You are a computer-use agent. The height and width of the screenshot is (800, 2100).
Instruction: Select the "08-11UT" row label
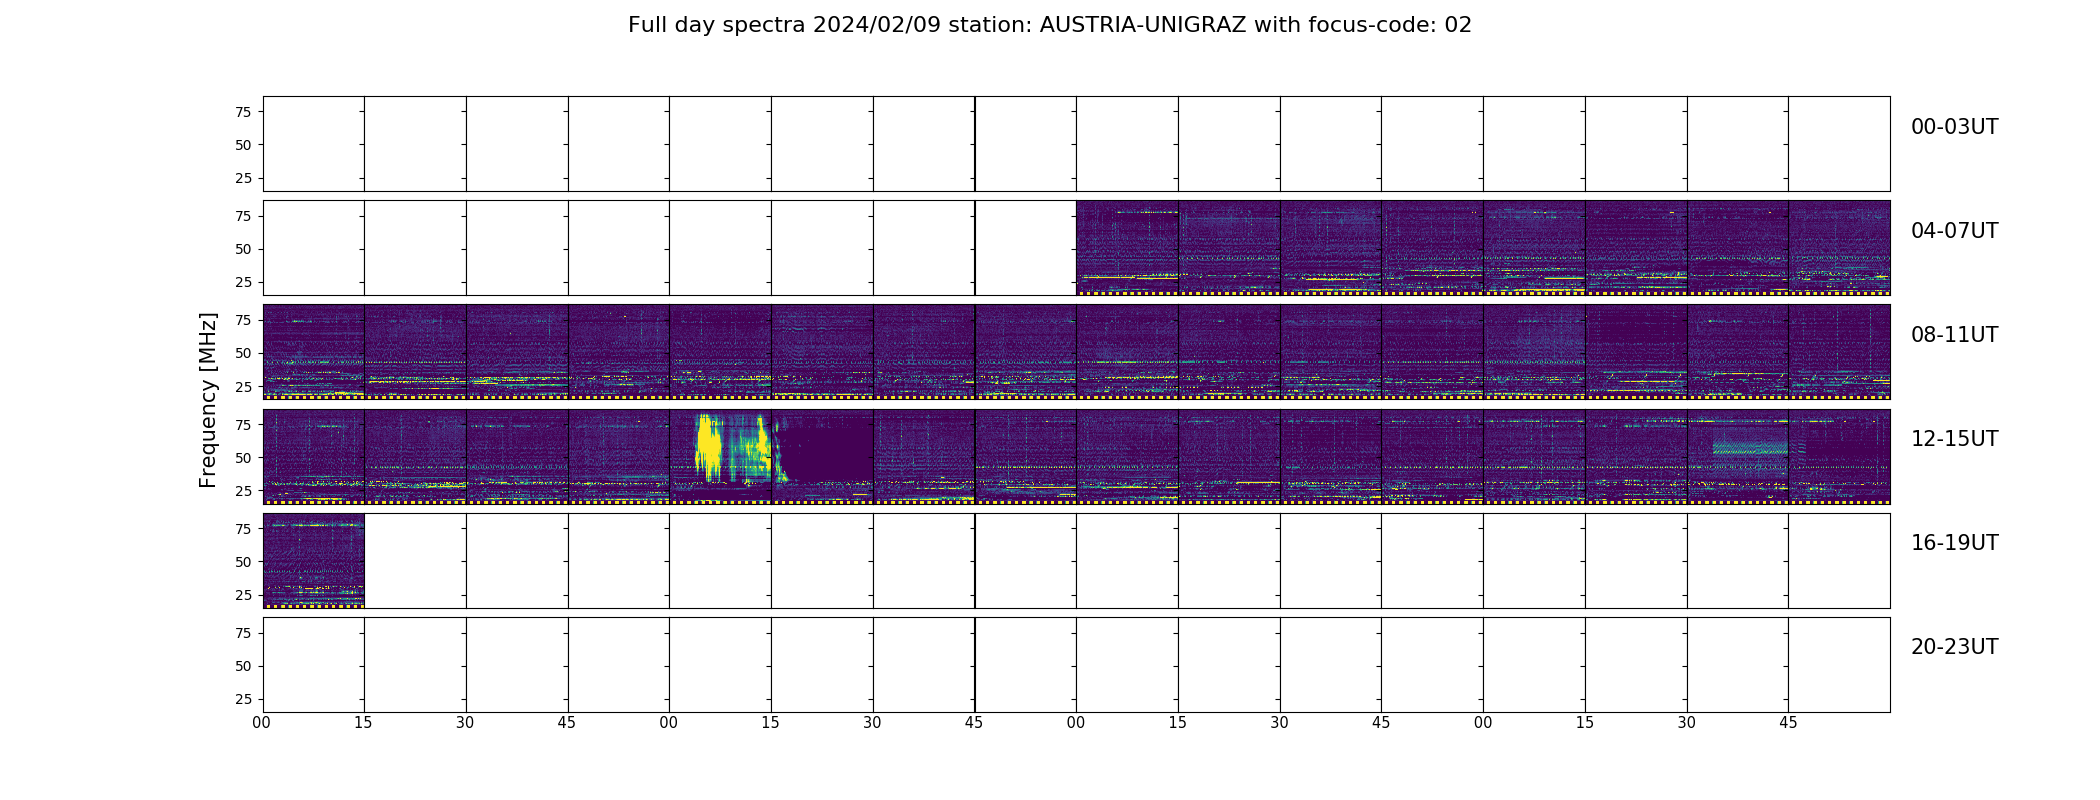(1954, 335)
